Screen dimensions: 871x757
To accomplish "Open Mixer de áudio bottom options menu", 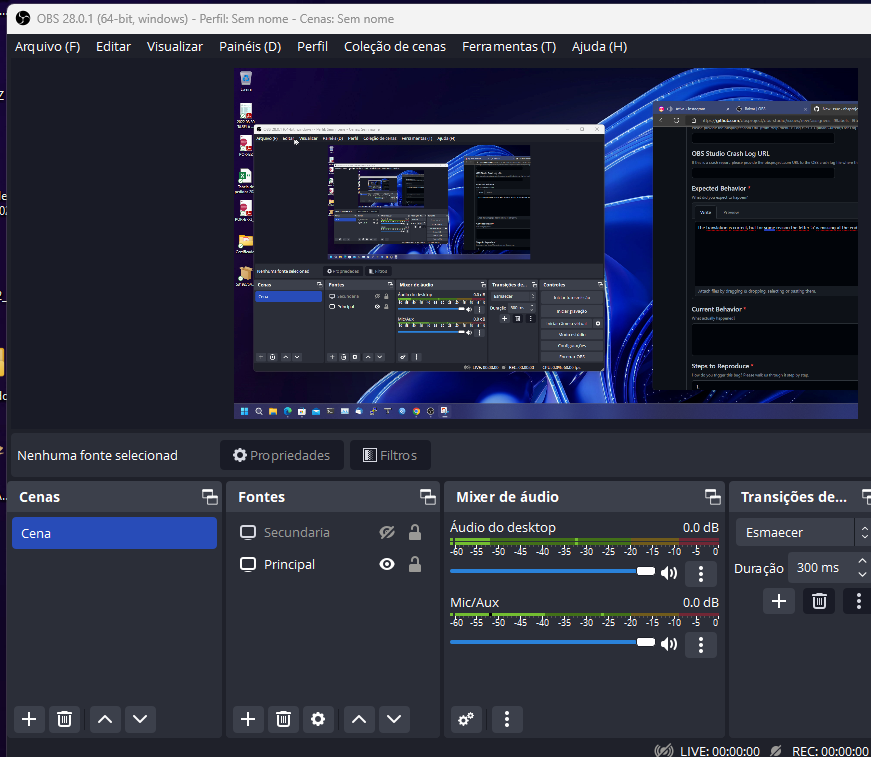I will [x=507, y=719].
